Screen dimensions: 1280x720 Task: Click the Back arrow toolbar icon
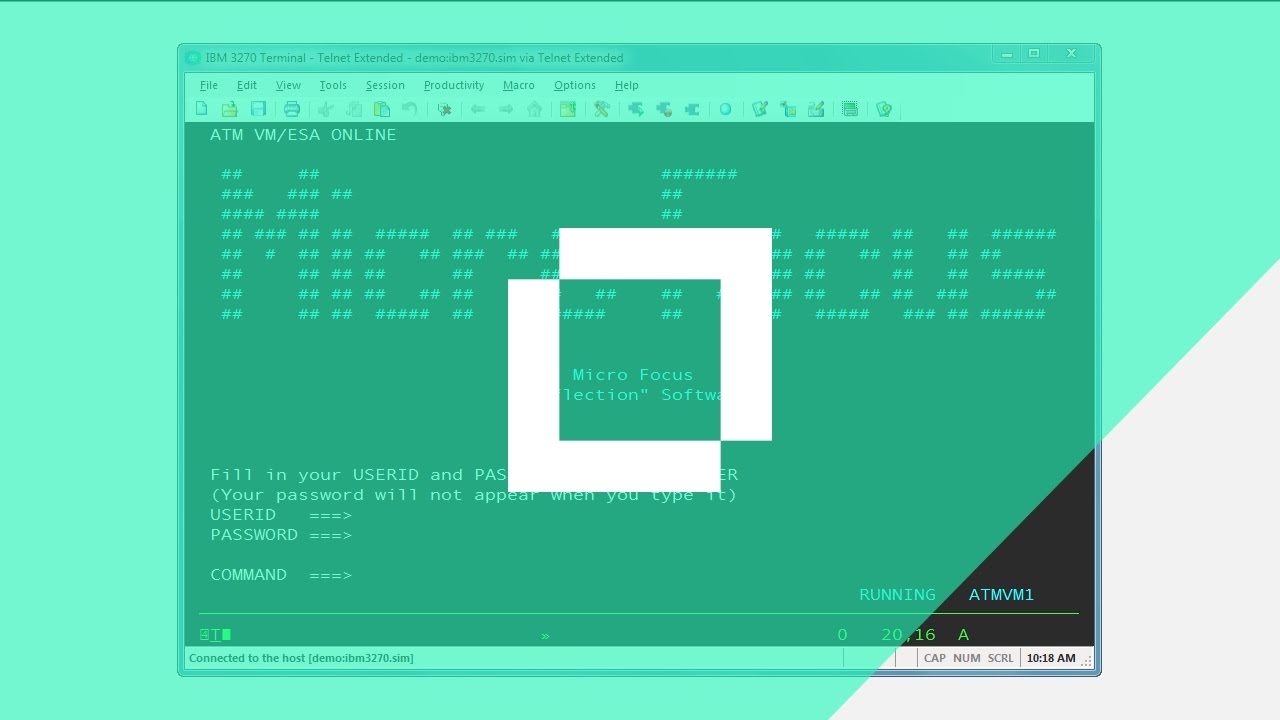(x=478, y=109)
